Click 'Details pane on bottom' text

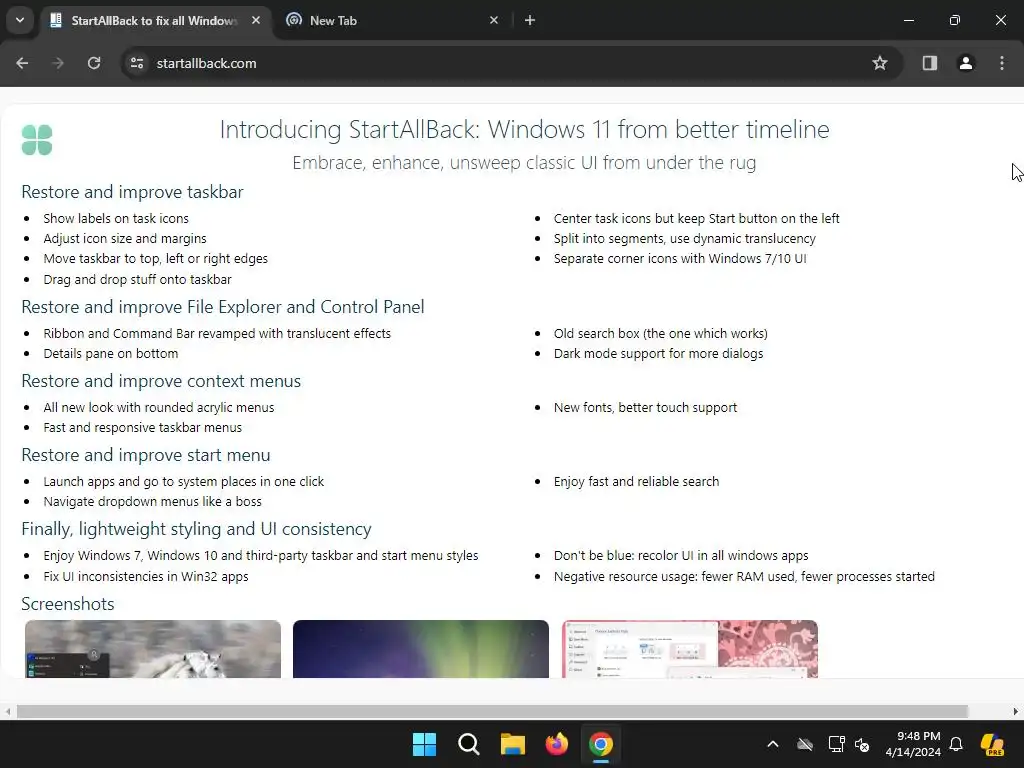pyautogui.click(x=110, y=353)
